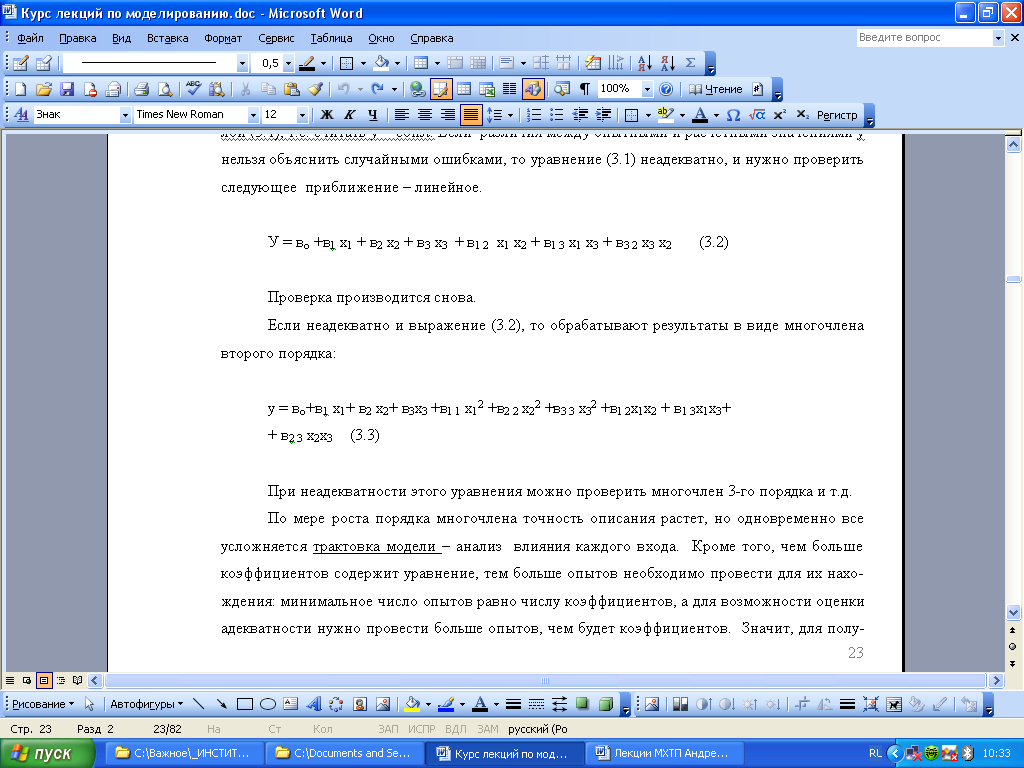
Task: Click the Format Painter brush
Action: pyautogui.click(x=315, y=89)
